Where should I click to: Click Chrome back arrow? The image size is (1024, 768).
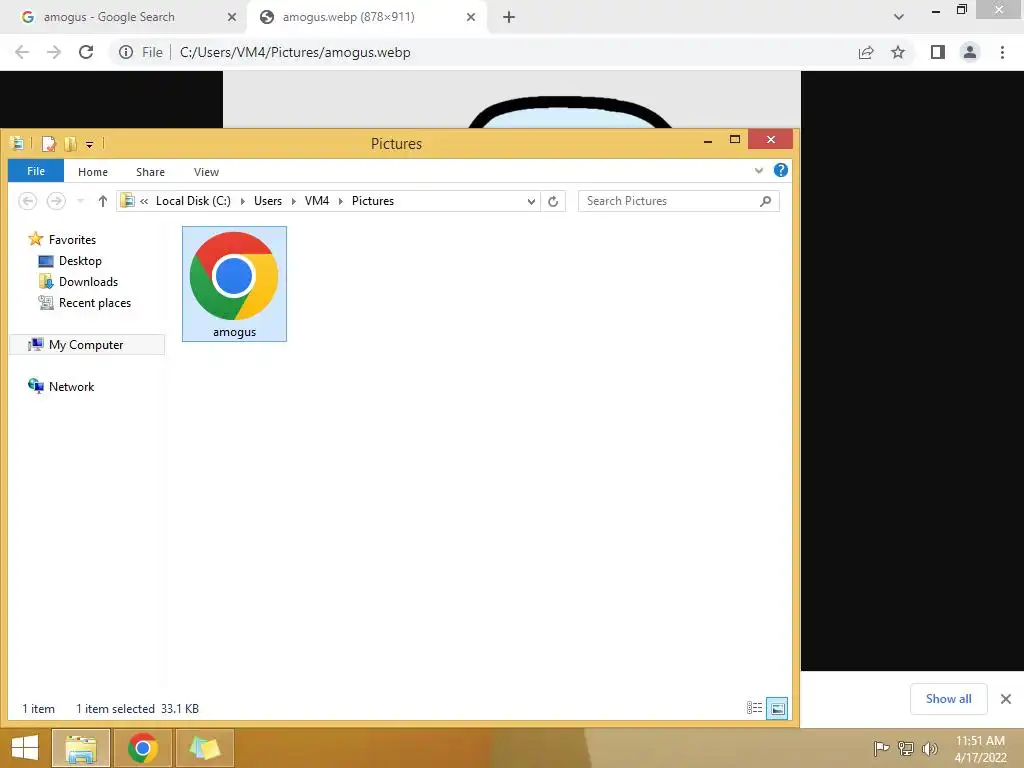(x=22, y=52)
